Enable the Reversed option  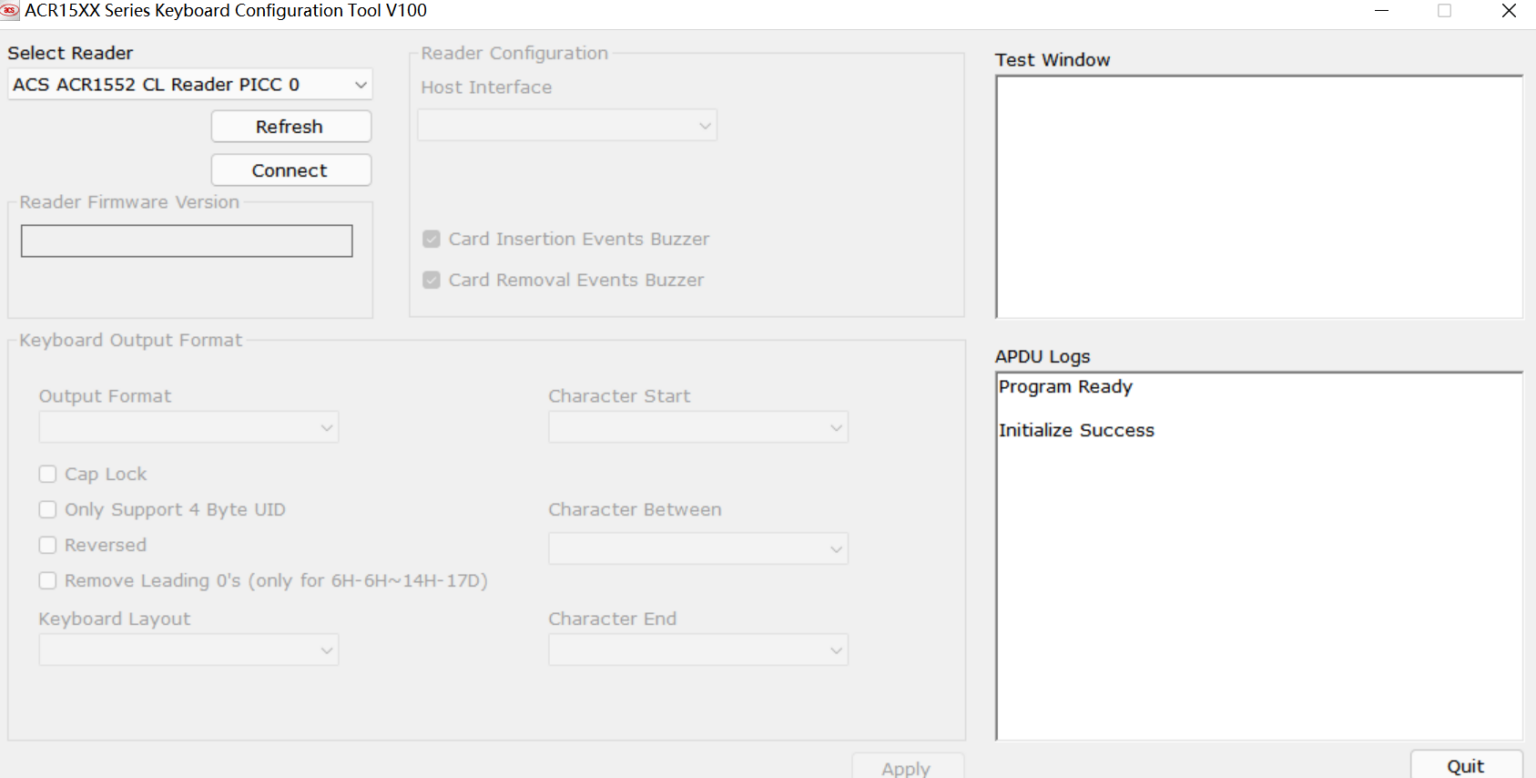(47, 544)
